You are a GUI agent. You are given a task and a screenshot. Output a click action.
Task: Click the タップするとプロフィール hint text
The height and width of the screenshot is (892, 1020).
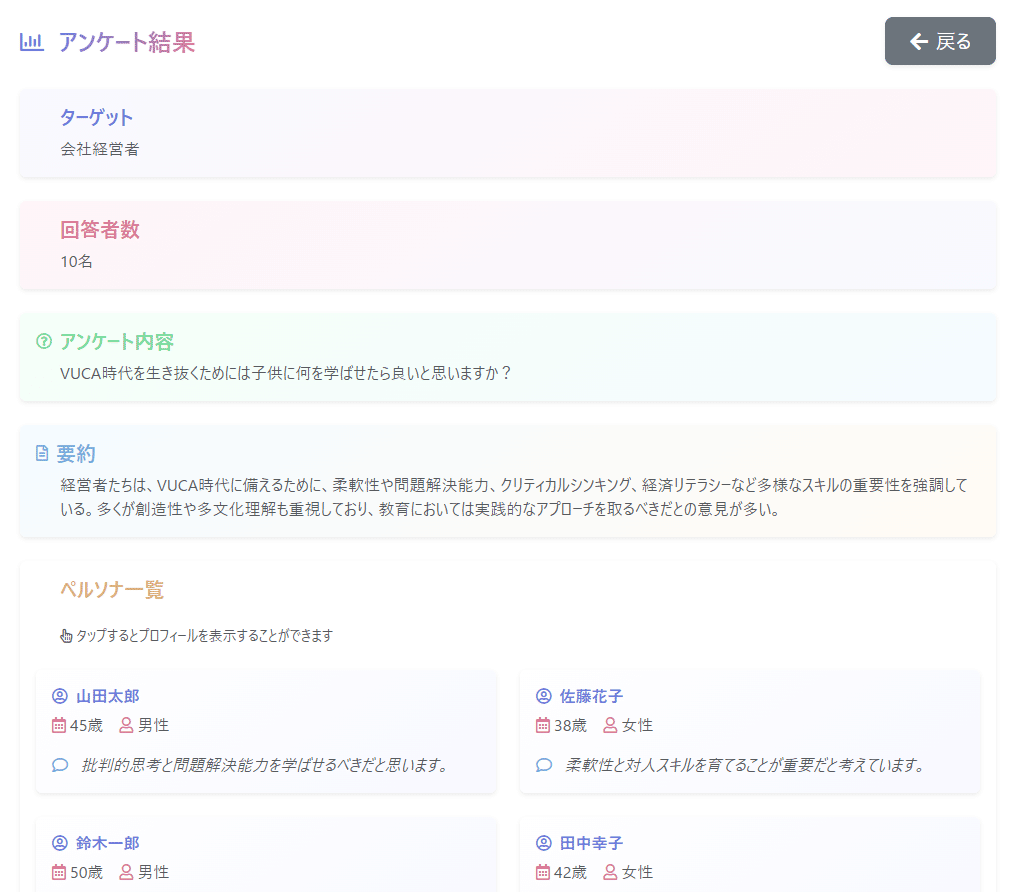click(x=204, y=636)
